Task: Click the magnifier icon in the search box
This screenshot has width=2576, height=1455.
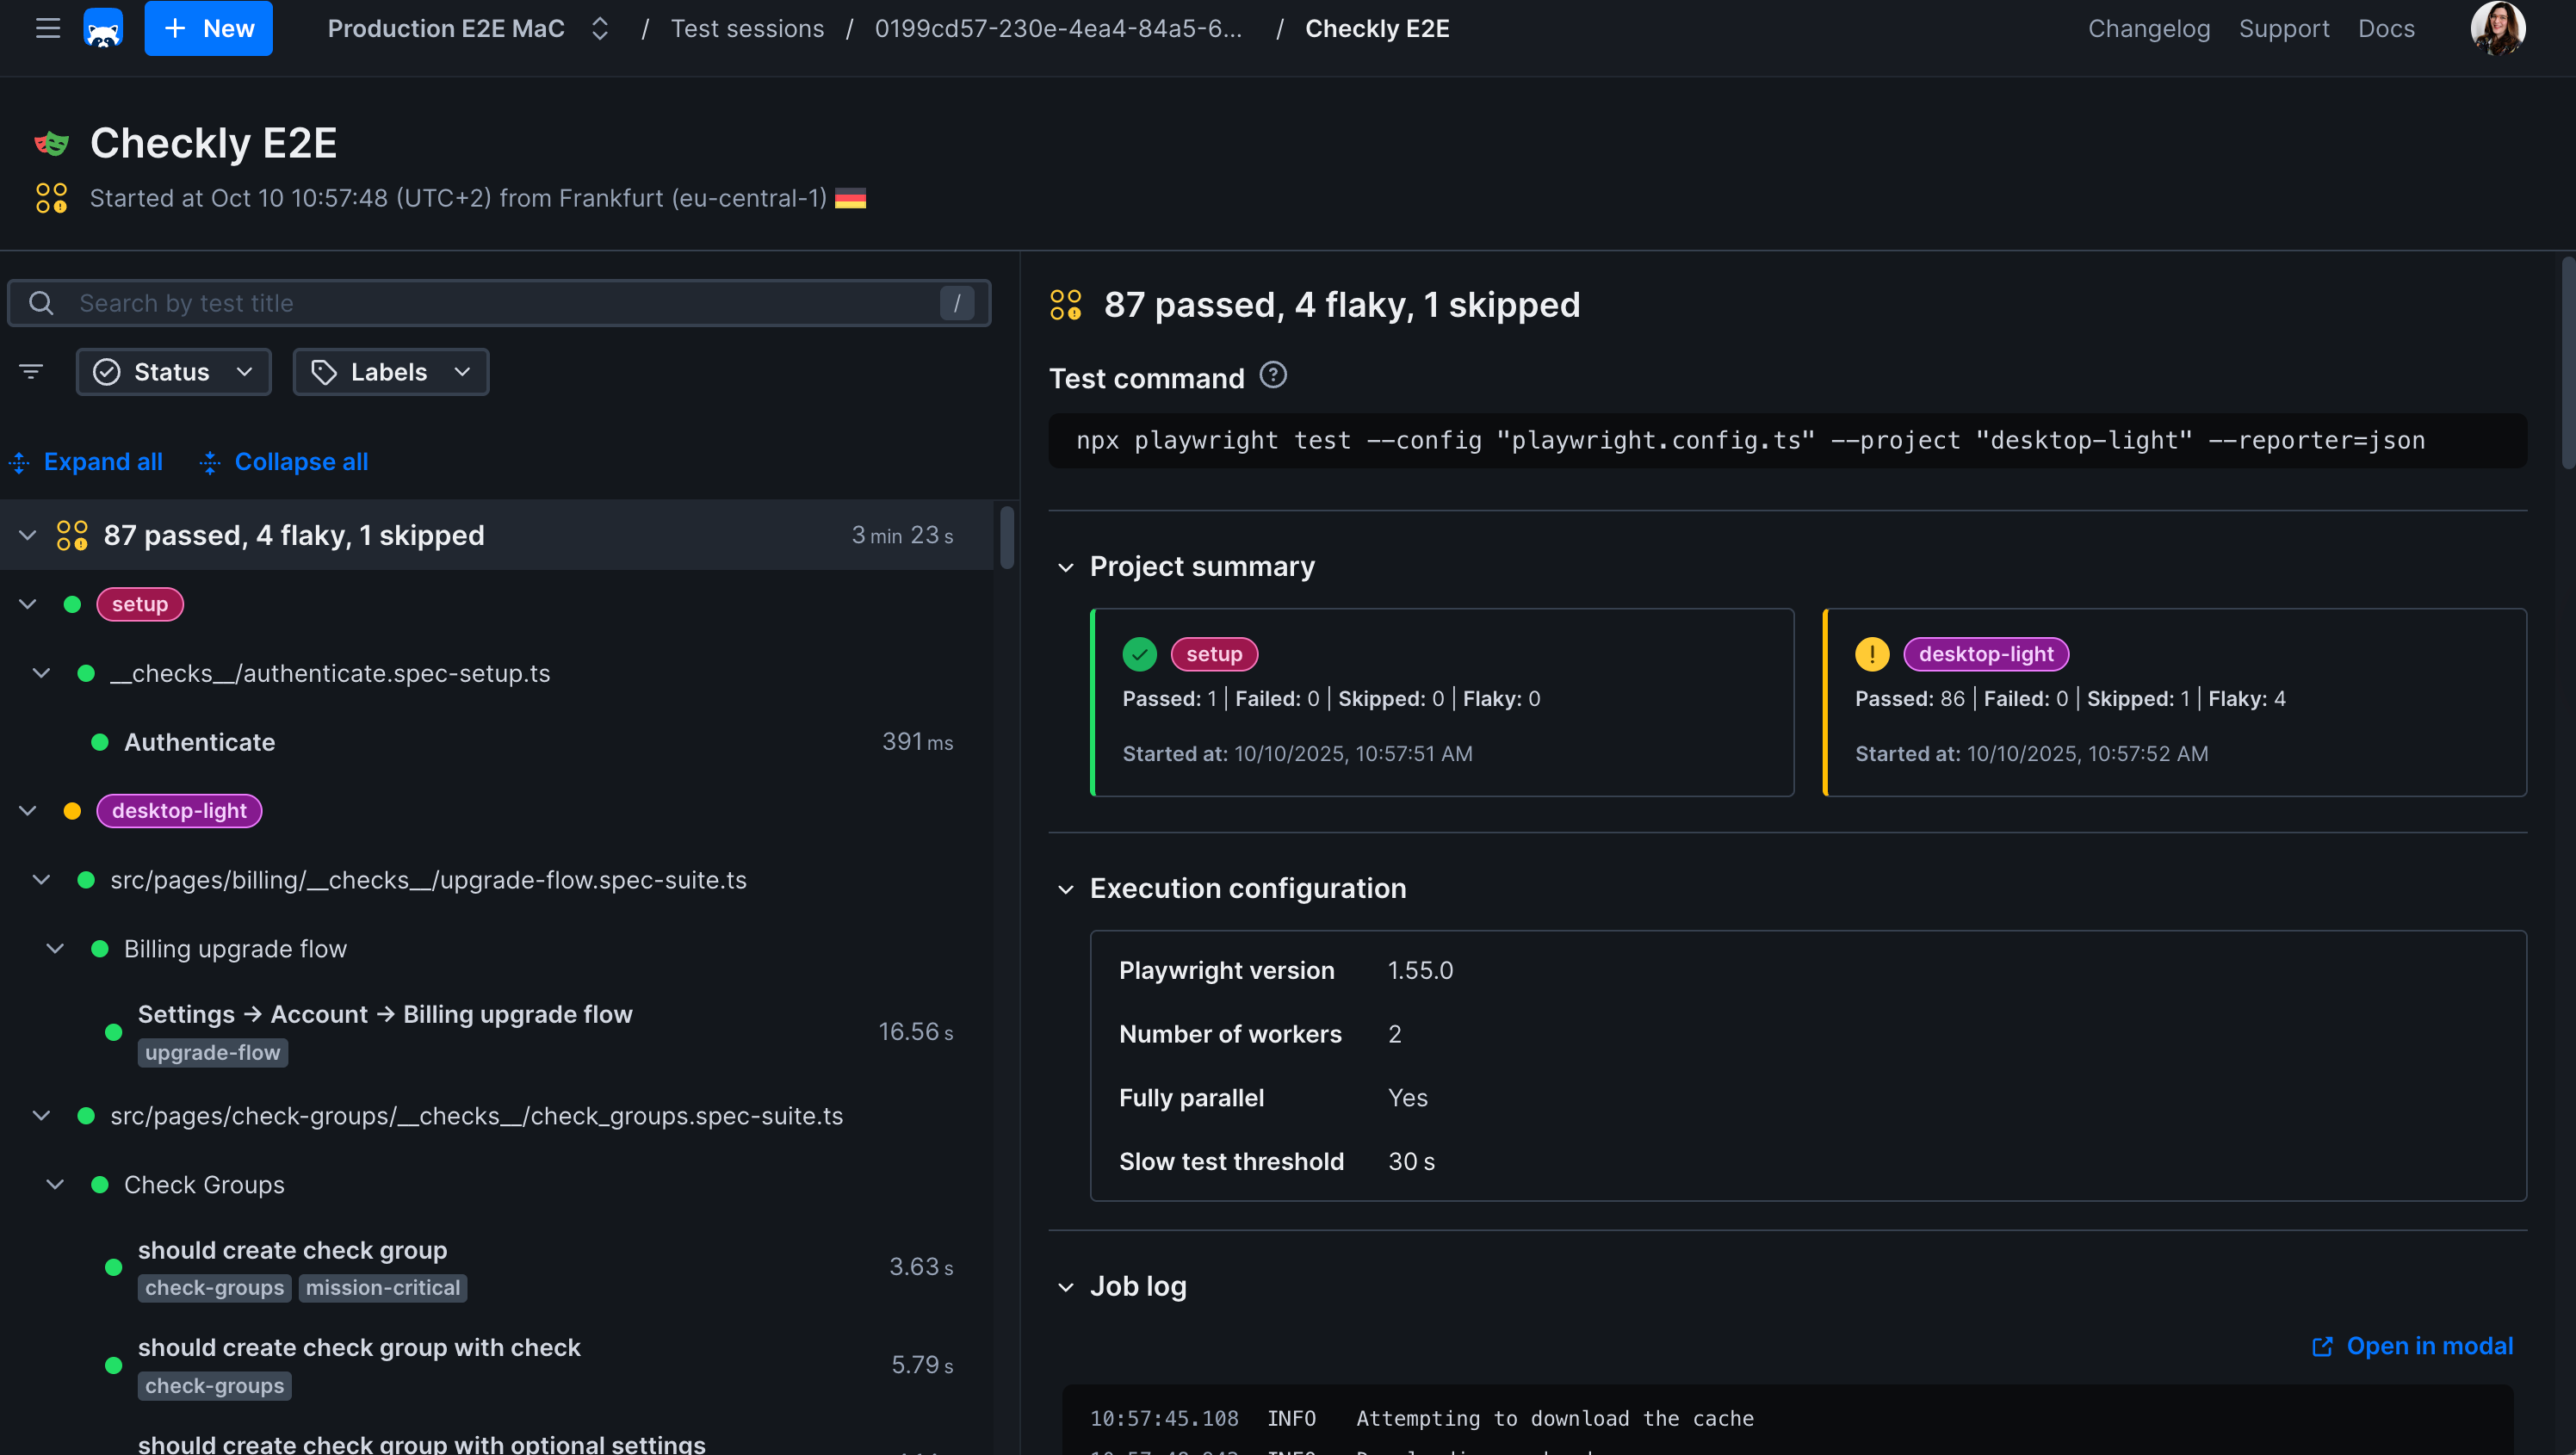Action: tap(41, 303)
